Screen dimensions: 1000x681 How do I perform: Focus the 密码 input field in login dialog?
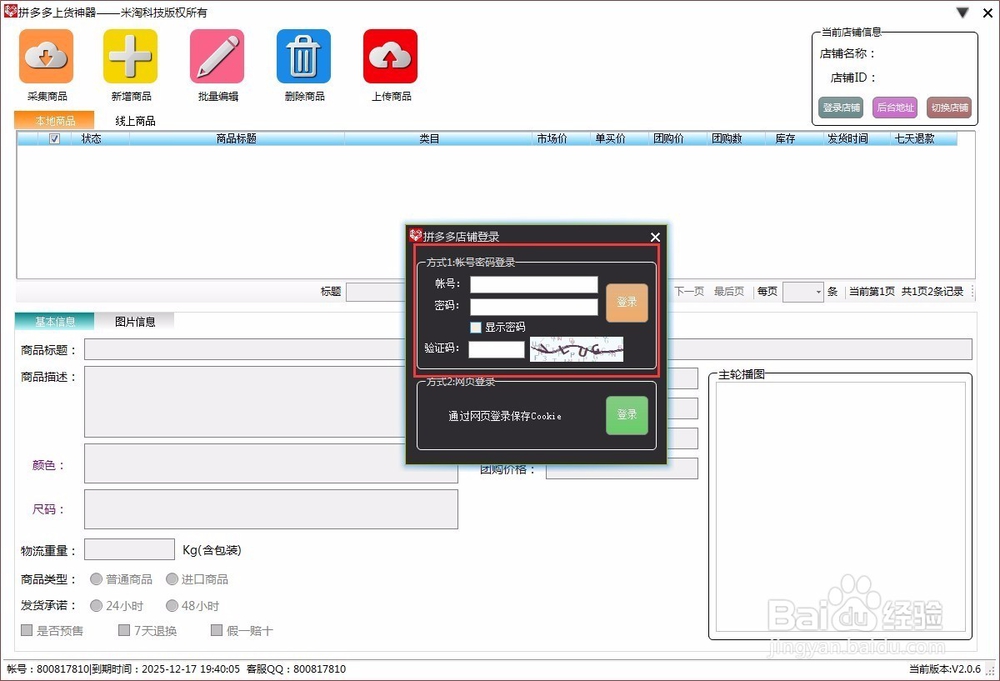pos(534,307)
